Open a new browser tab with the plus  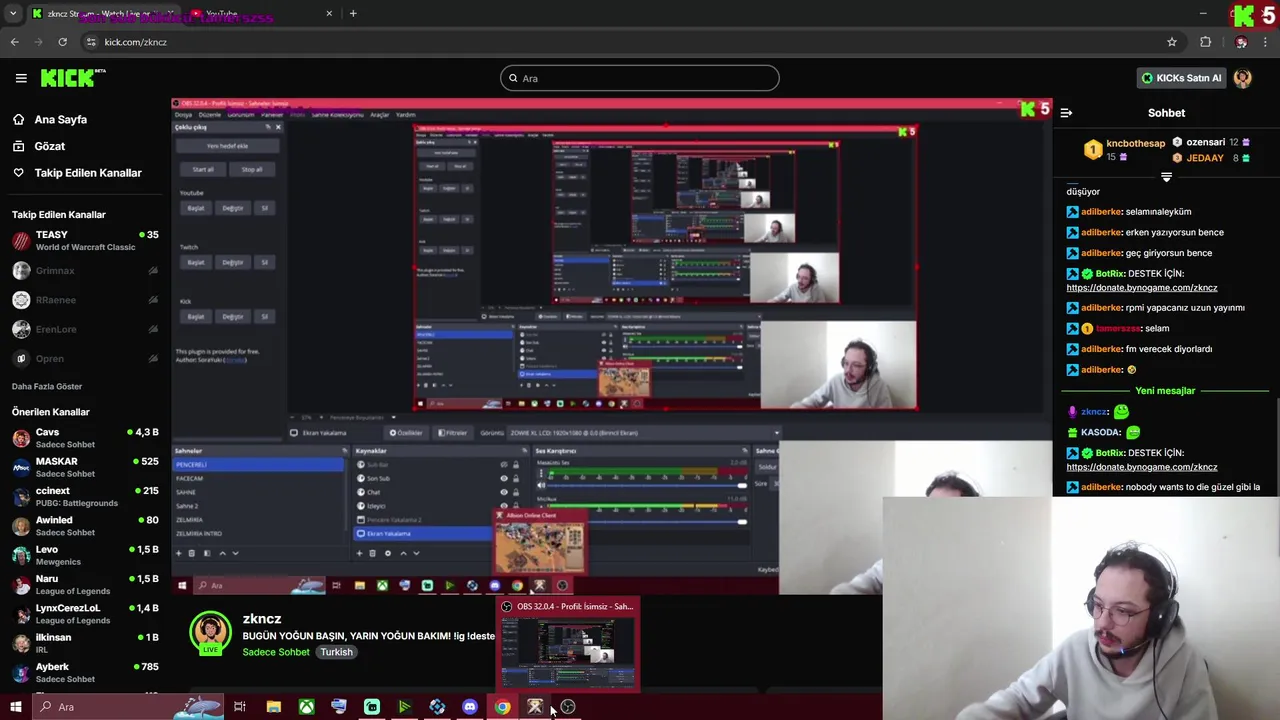tap(353, 13)
